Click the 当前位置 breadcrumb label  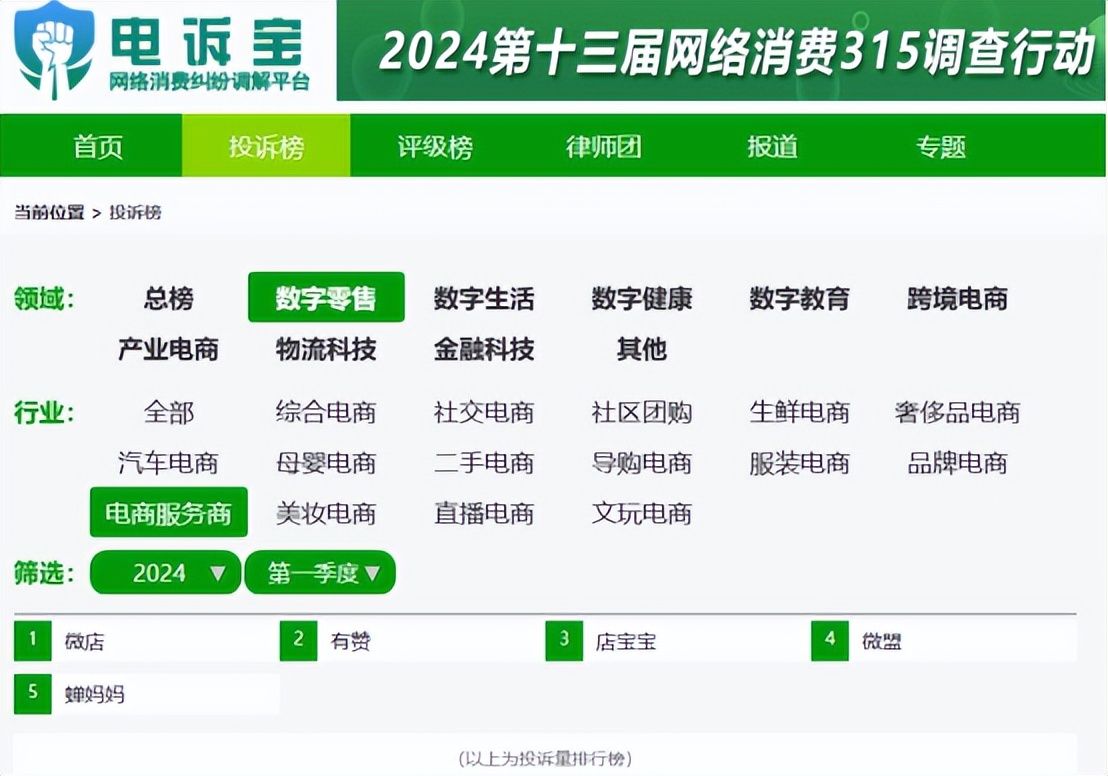pyautogui.click(x=49, y=212)
